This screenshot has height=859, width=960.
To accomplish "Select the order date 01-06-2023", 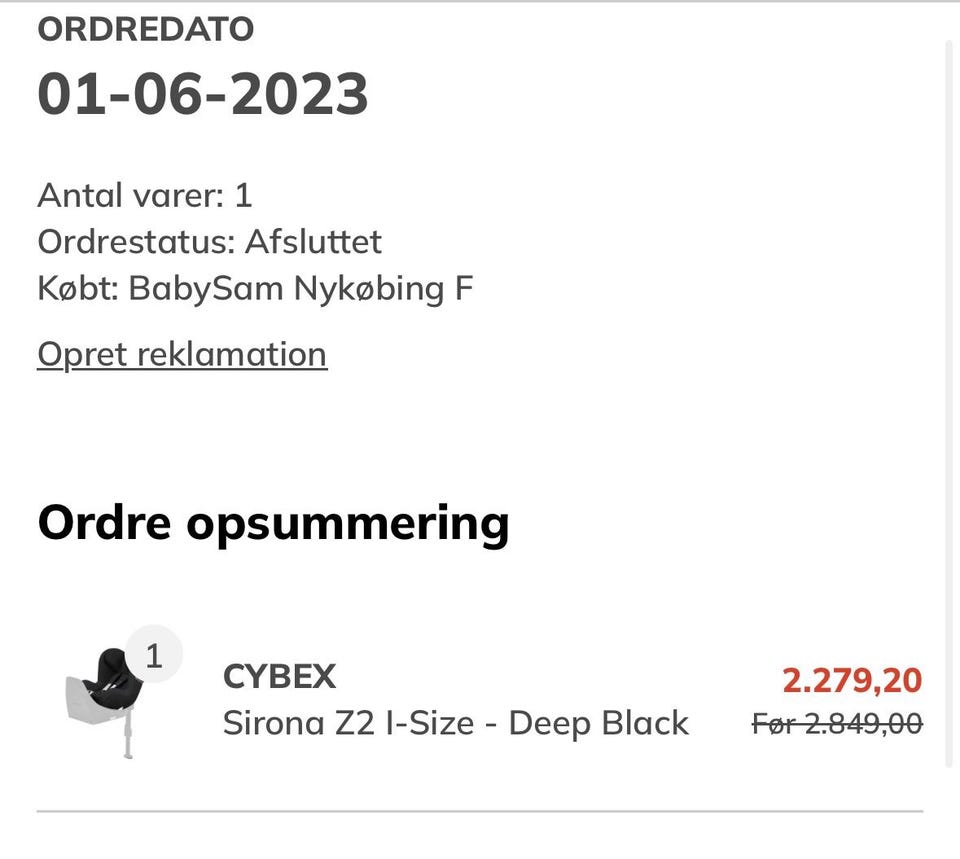I will [203, 94].
